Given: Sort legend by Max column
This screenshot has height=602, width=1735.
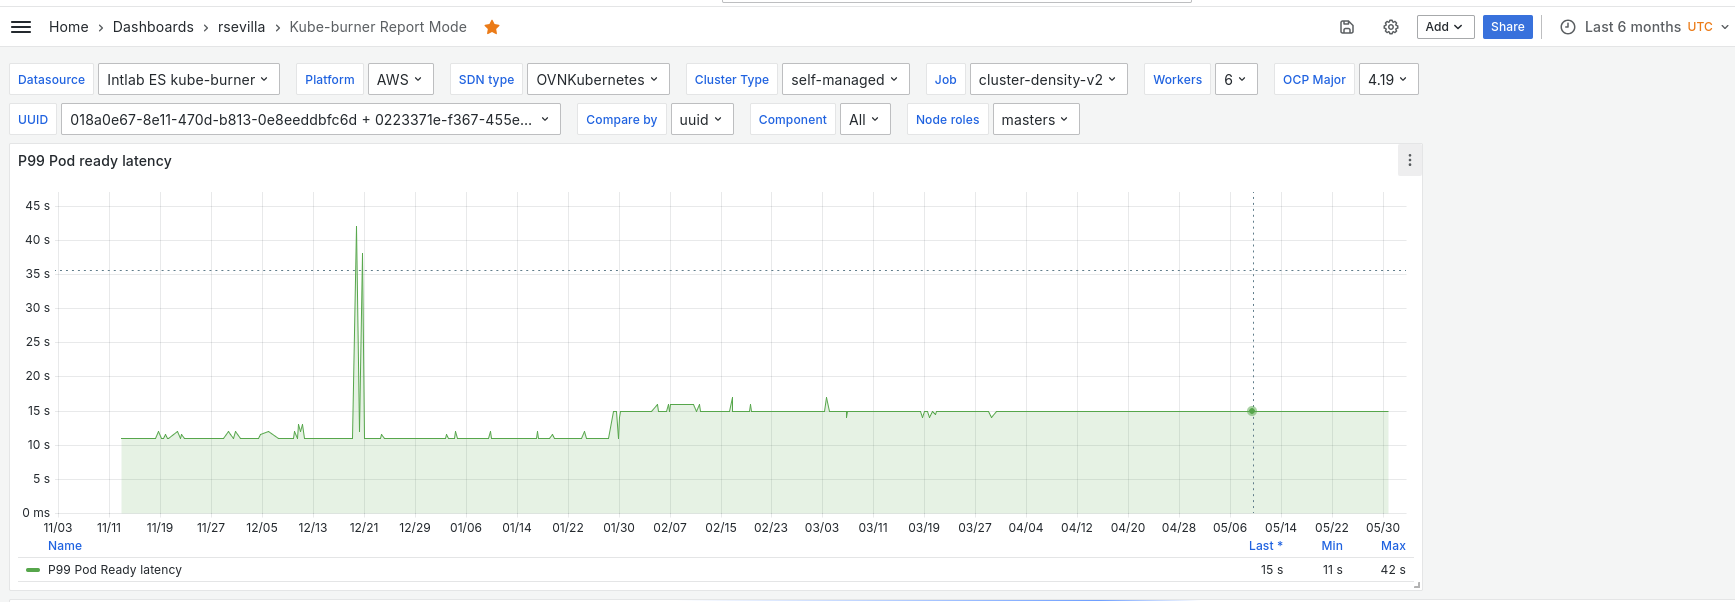Looking at the screenshot, I should tap(1393, 546).
